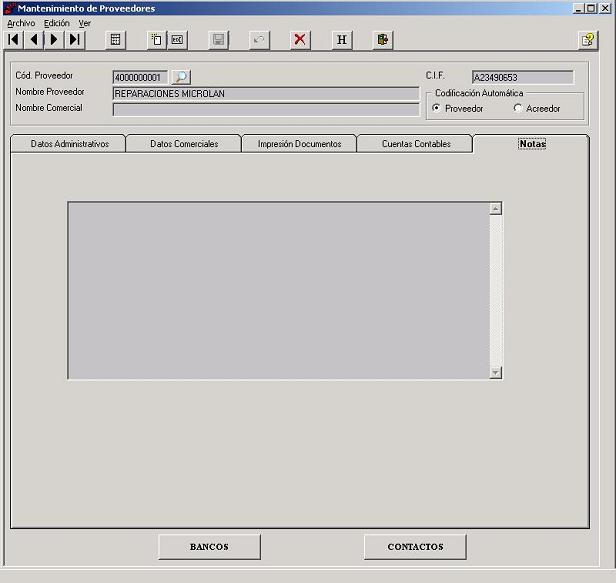Minimize the Mantenimiento de Proveedores window
Image resolution: width=616 pixels, height=583 pixels.
coord(578,8)
